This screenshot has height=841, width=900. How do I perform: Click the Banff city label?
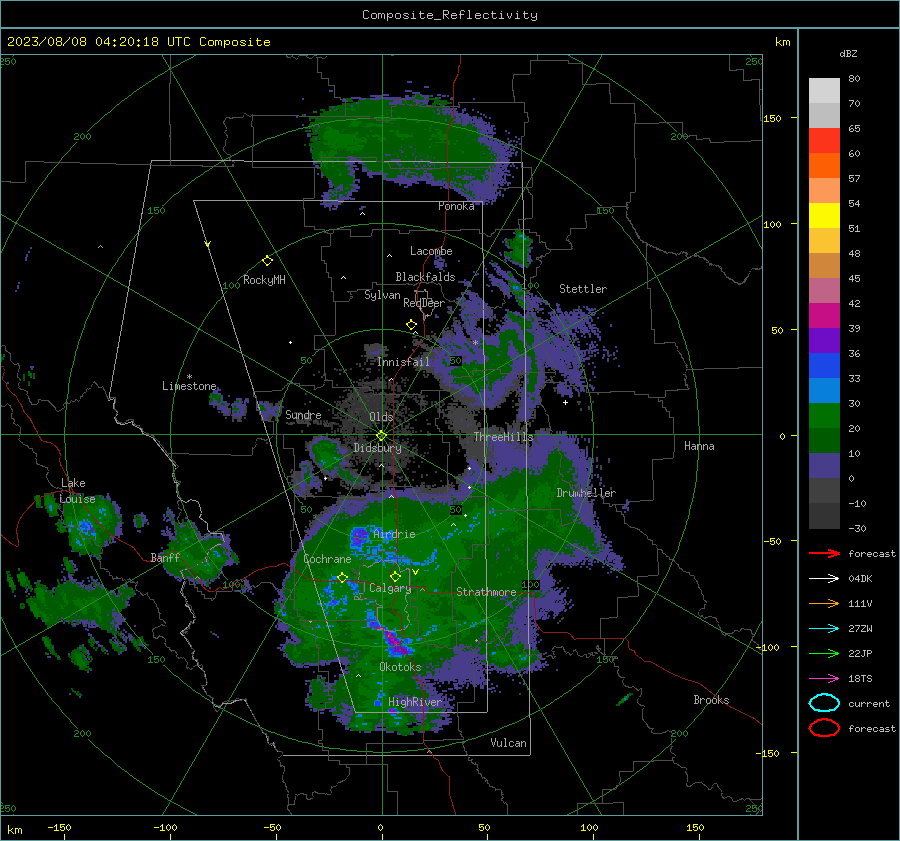coord(165,558)
